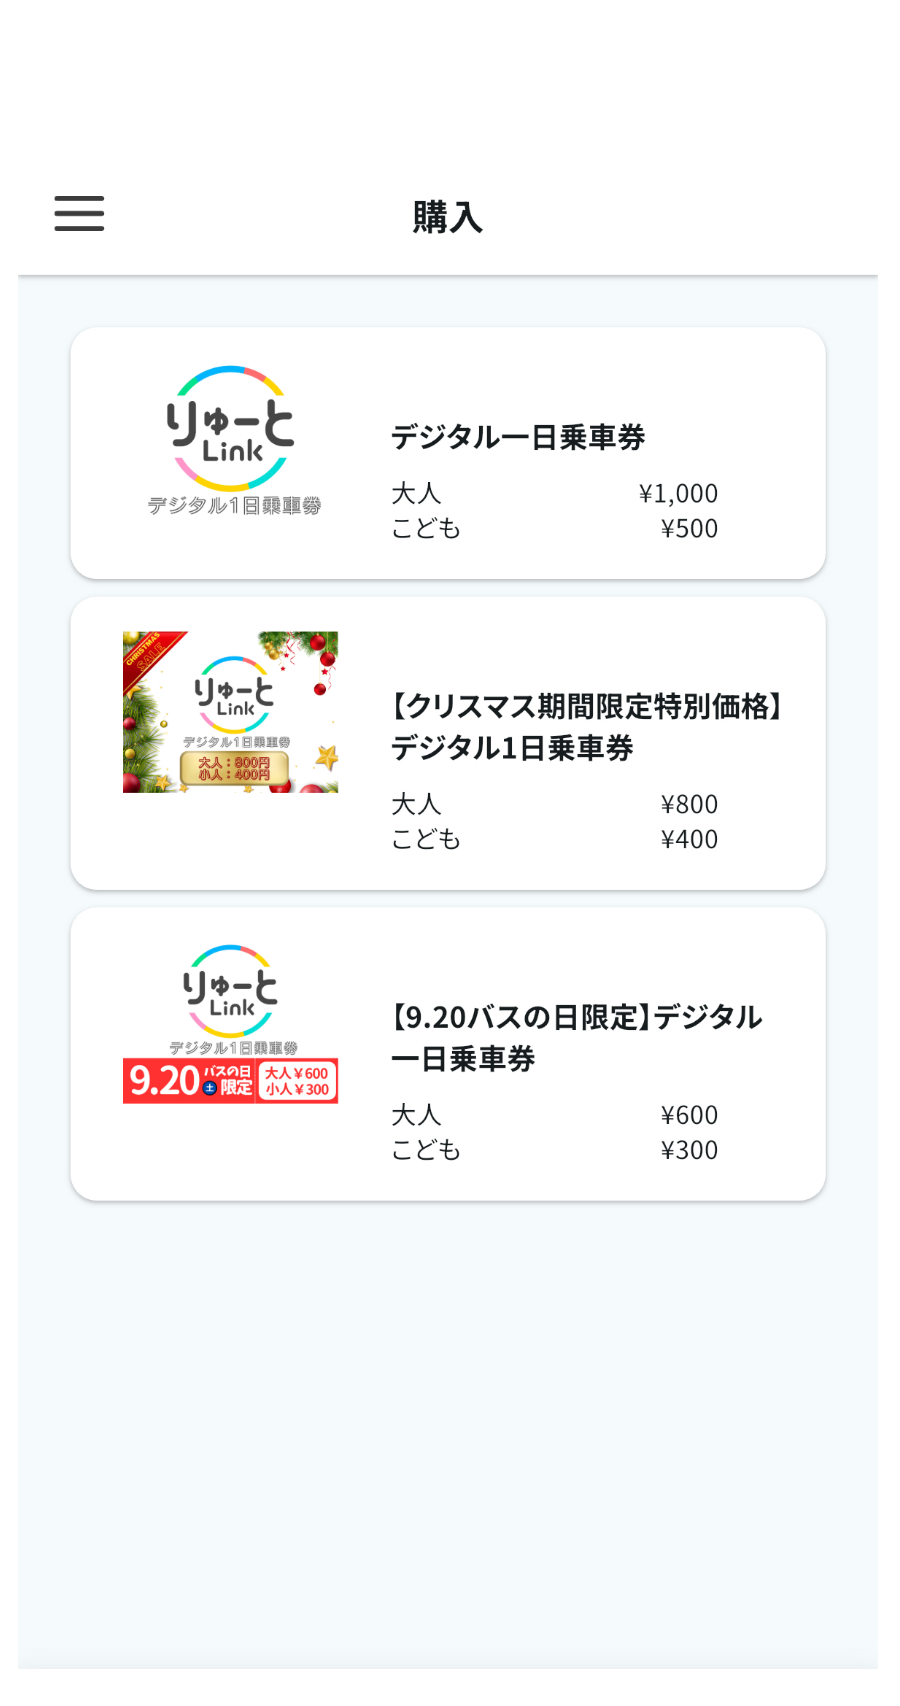Select the 9.20バスの日限定 ticket title

[x=576, y=1037]
